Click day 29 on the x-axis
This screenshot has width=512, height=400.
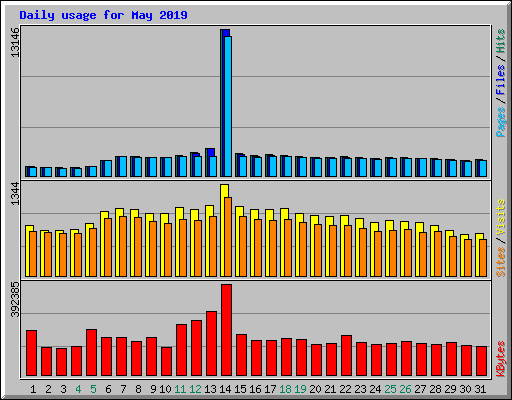tap(450, 389)
